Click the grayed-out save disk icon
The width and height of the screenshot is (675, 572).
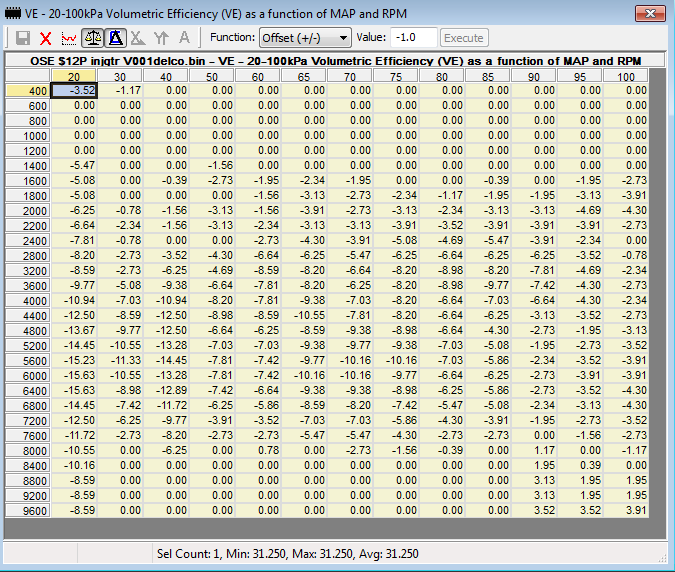point(23,38)
